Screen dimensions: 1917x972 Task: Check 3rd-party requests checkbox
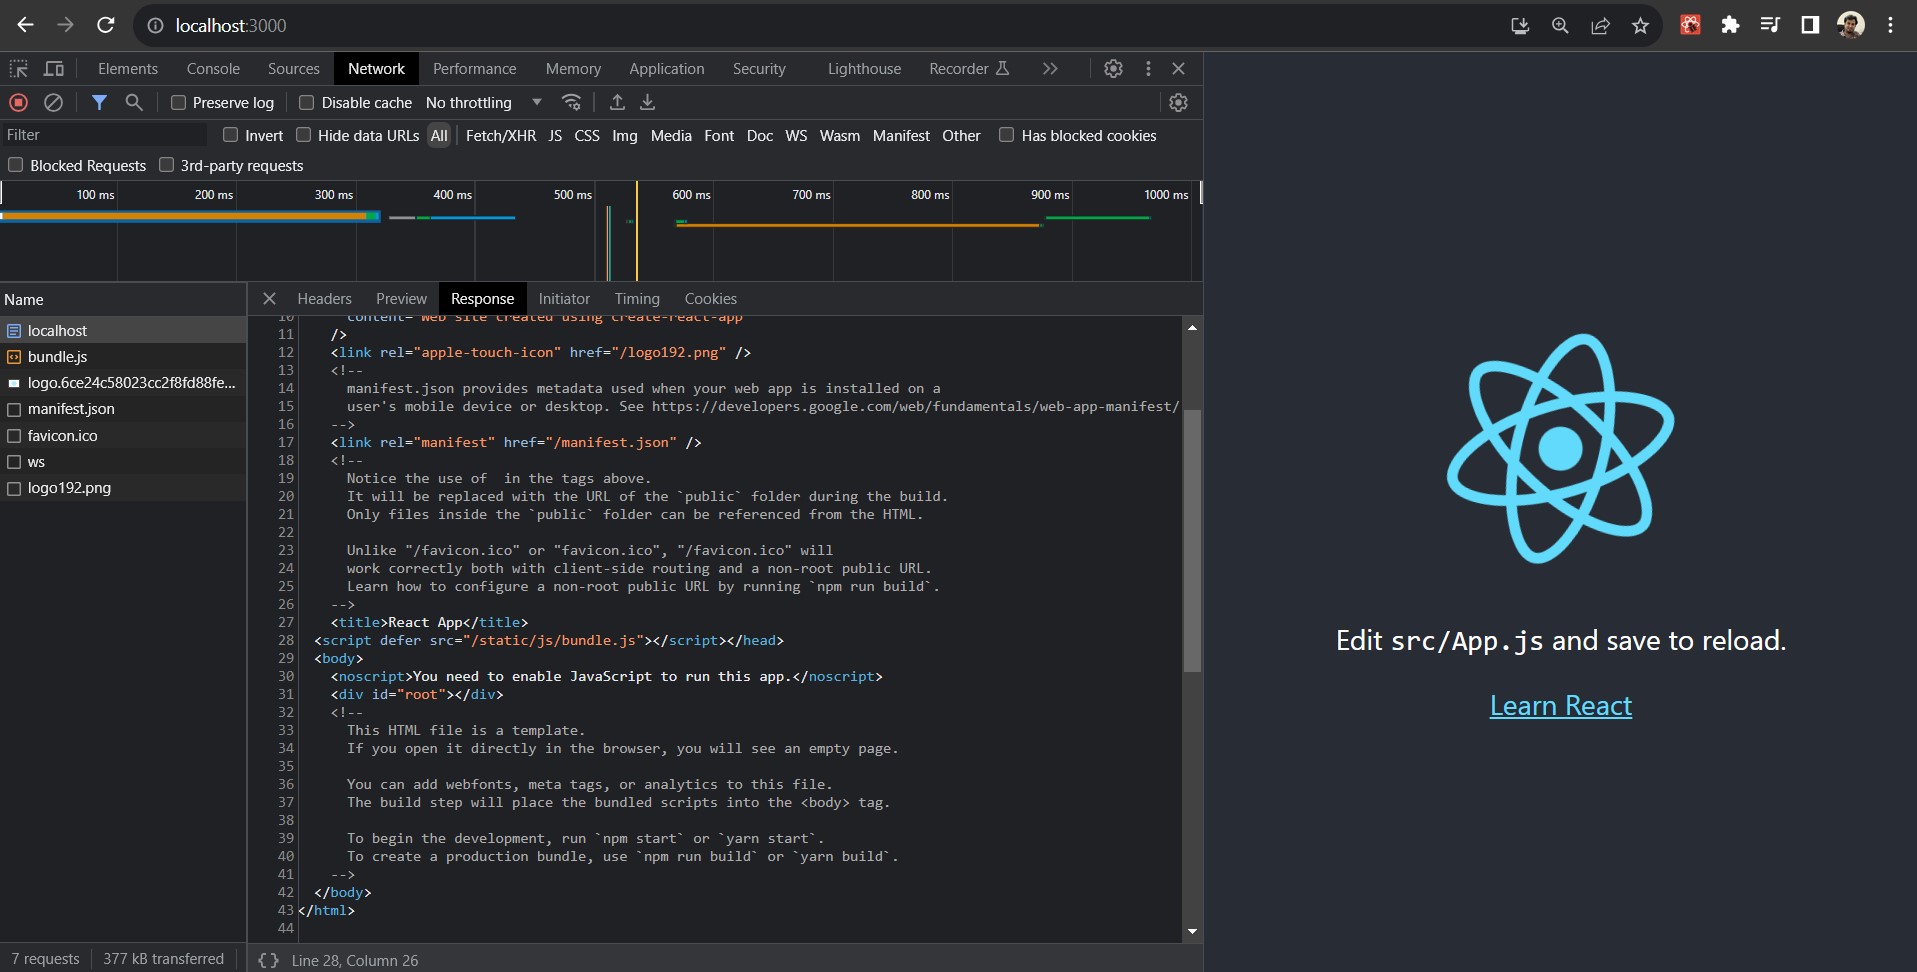tap(166, 165)
